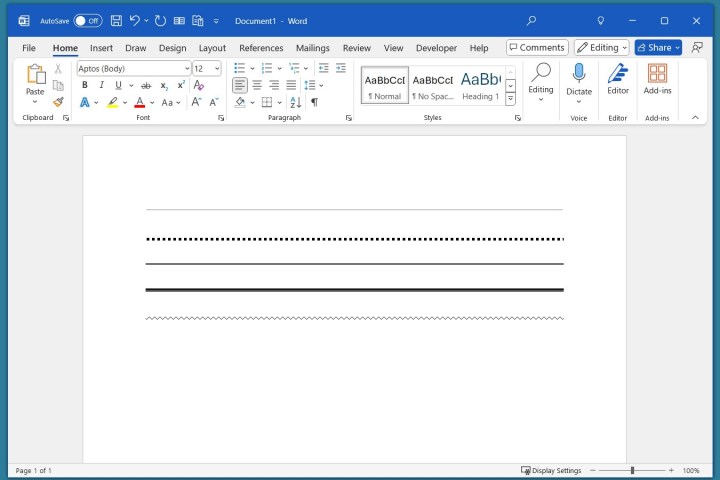Expand the Styles gallery more arrow
Screen dimensions: 720x480
[x=510, y=98]
